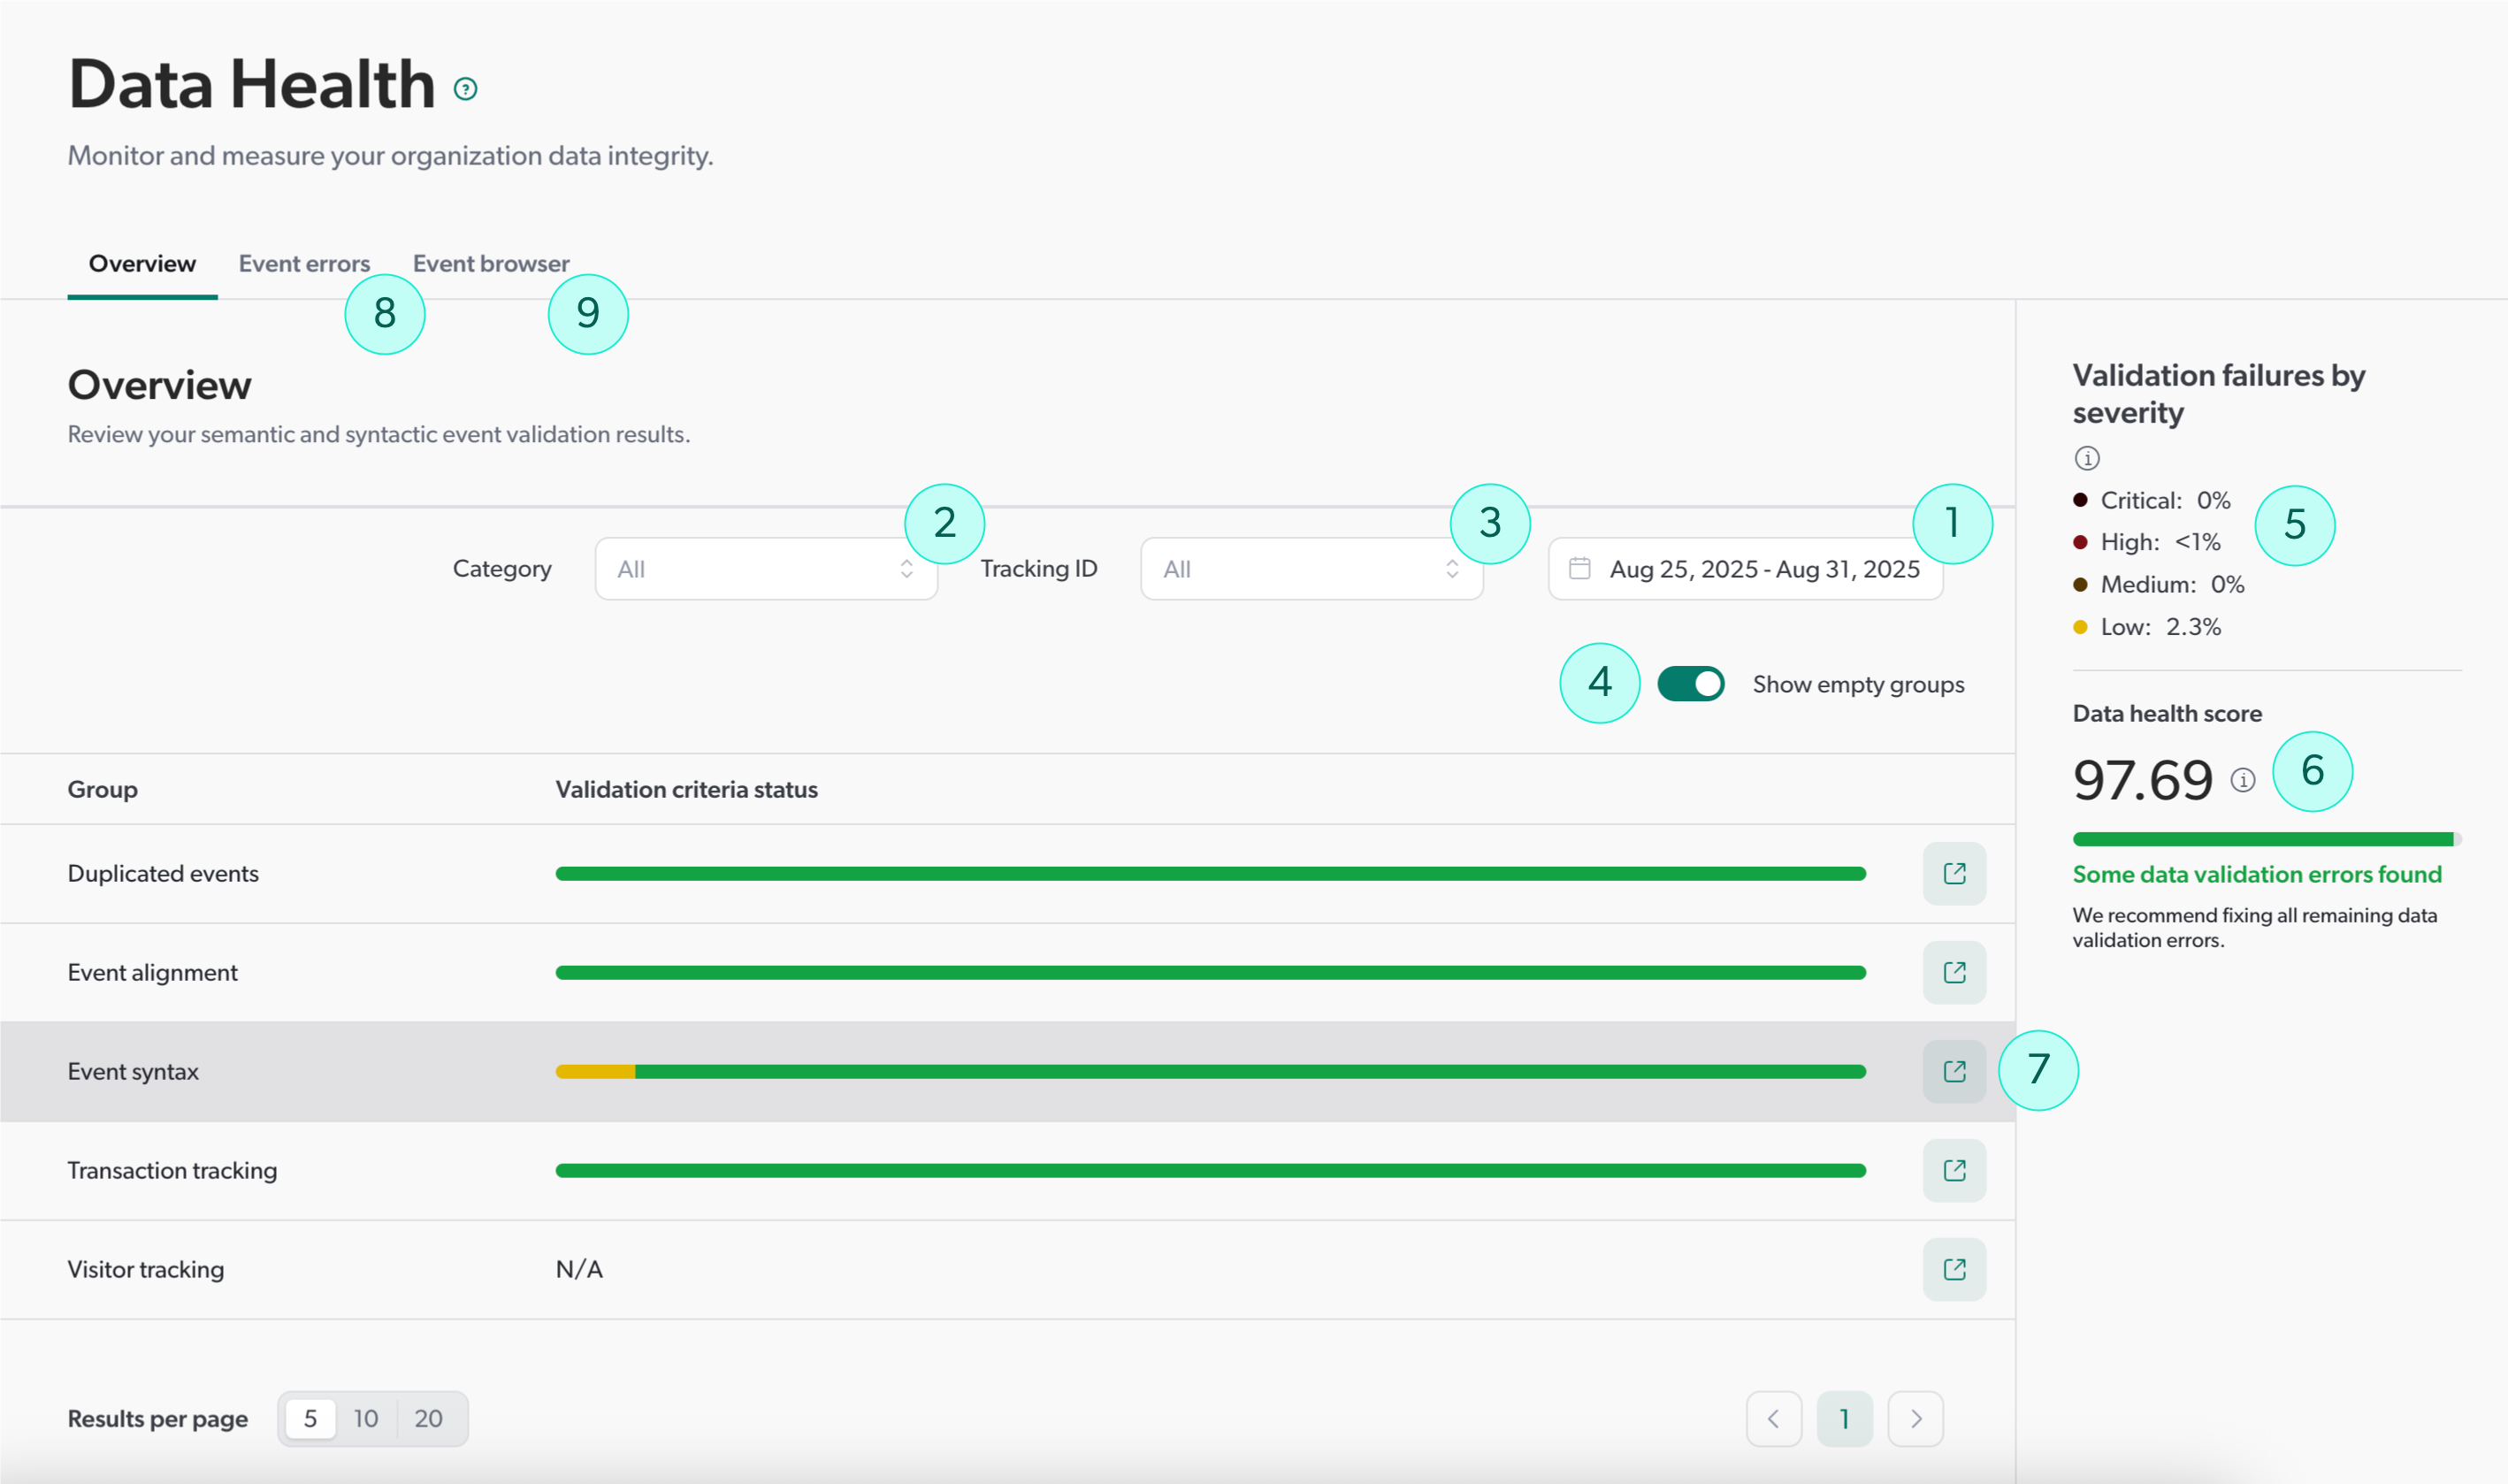Open the Category dropdown
2508x1484 pixels.
(x=765, y=568)
